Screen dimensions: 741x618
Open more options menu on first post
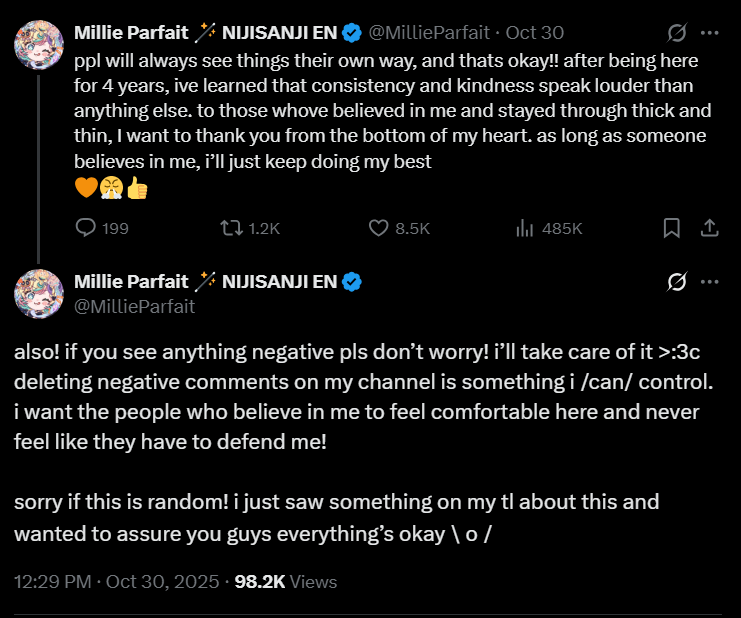coord(710,32)
